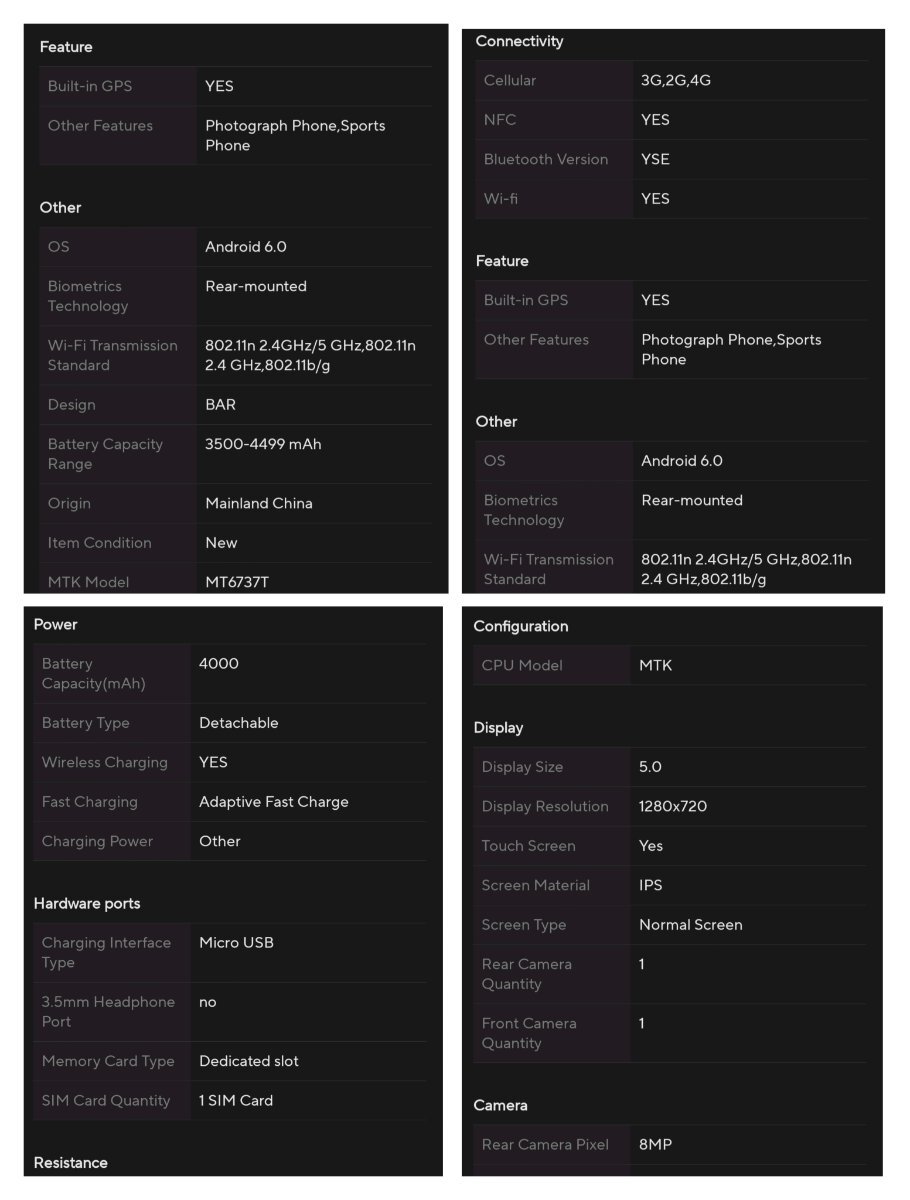Select the Item Condition label
The width and height of the screenshot is (910, 1200).
(x=100, y=542)
